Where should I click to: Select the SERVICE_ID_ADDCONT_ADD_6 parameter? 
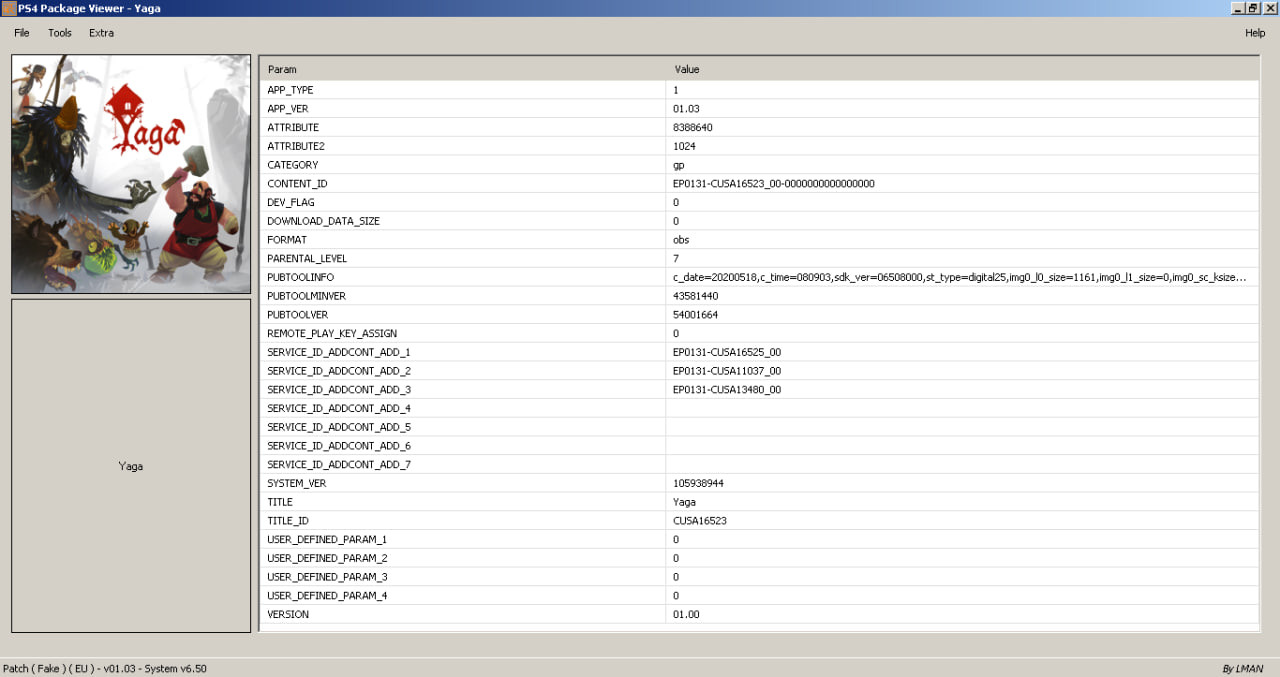[339, 446]
